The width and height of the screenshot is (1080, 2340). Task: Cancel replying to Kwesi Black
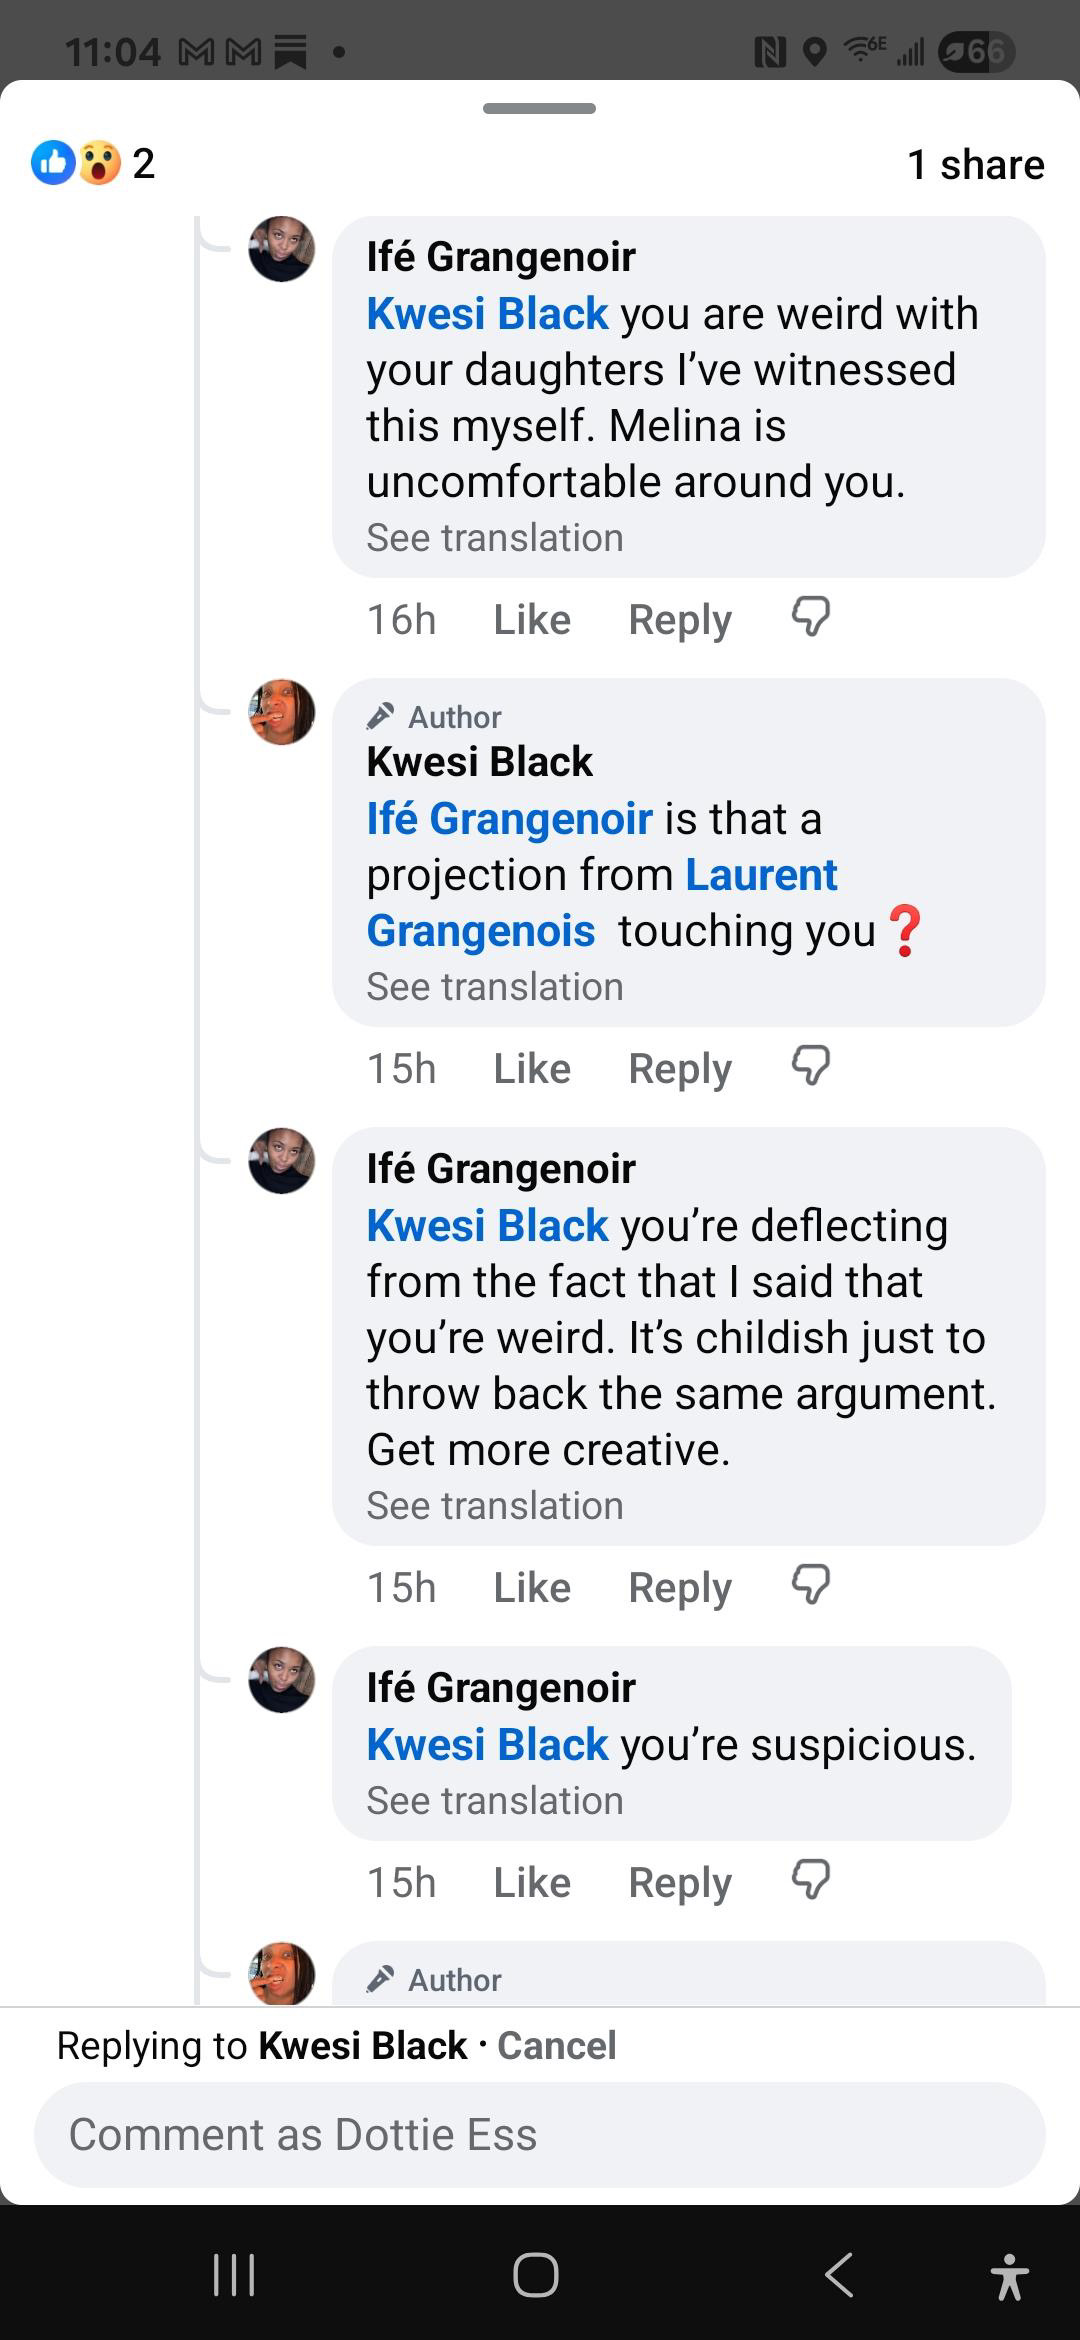point(556,2046)
